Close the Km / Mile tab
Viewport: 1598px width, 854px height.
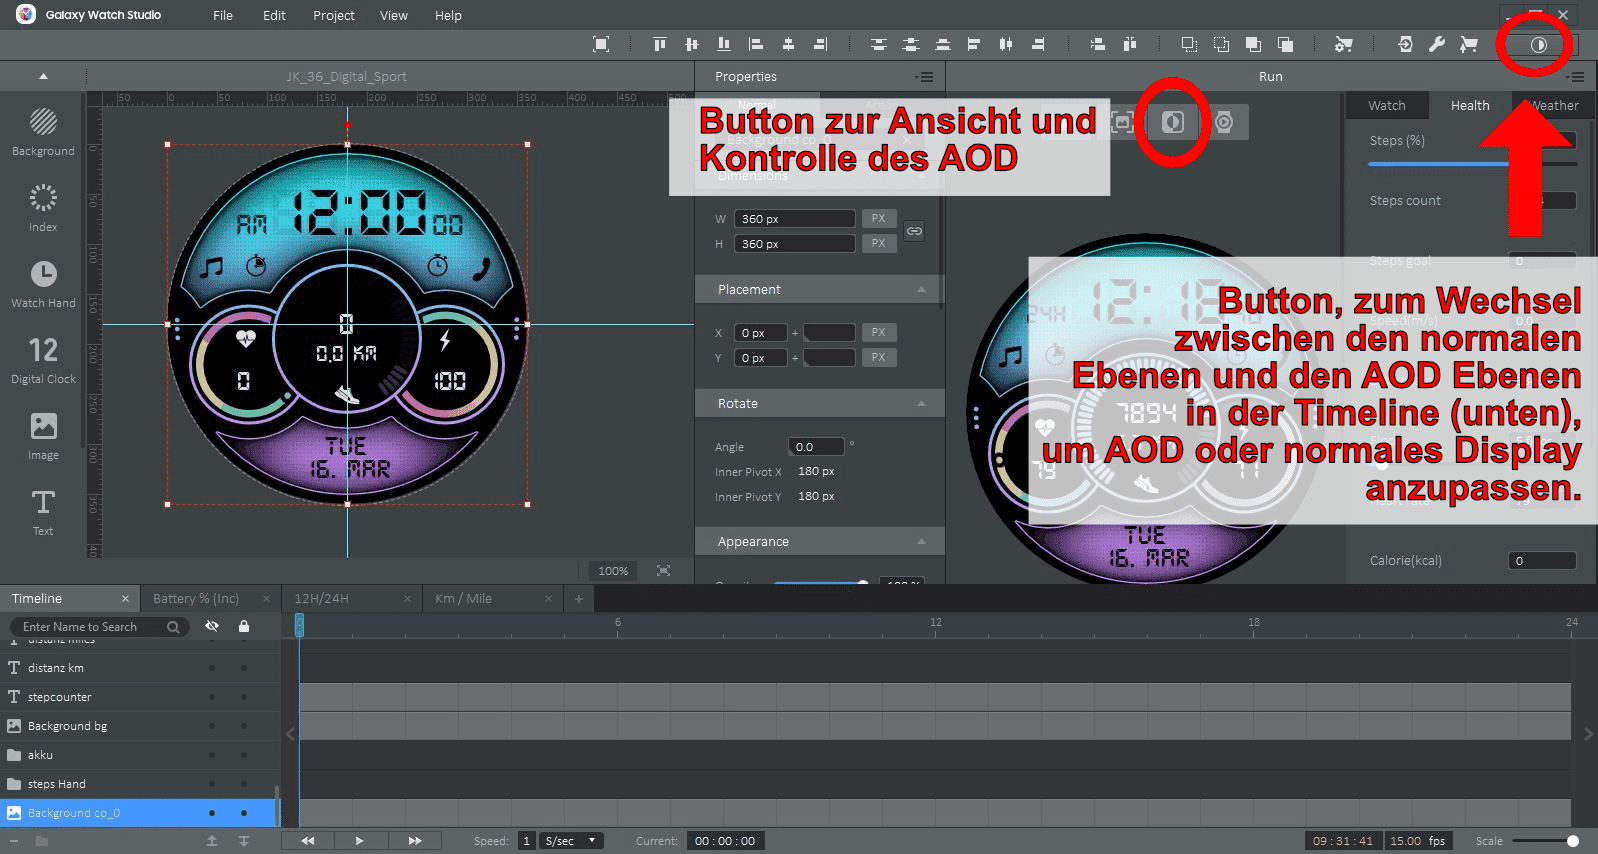tap(548, 598)
